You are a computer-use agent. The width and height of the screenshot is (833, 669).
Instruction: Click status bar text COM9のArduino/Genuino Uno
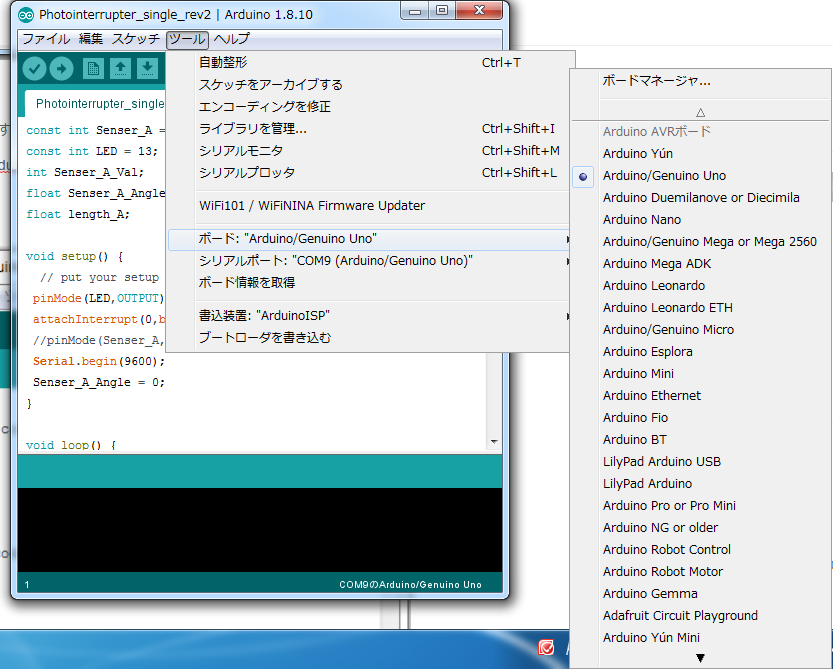[410, 585]
